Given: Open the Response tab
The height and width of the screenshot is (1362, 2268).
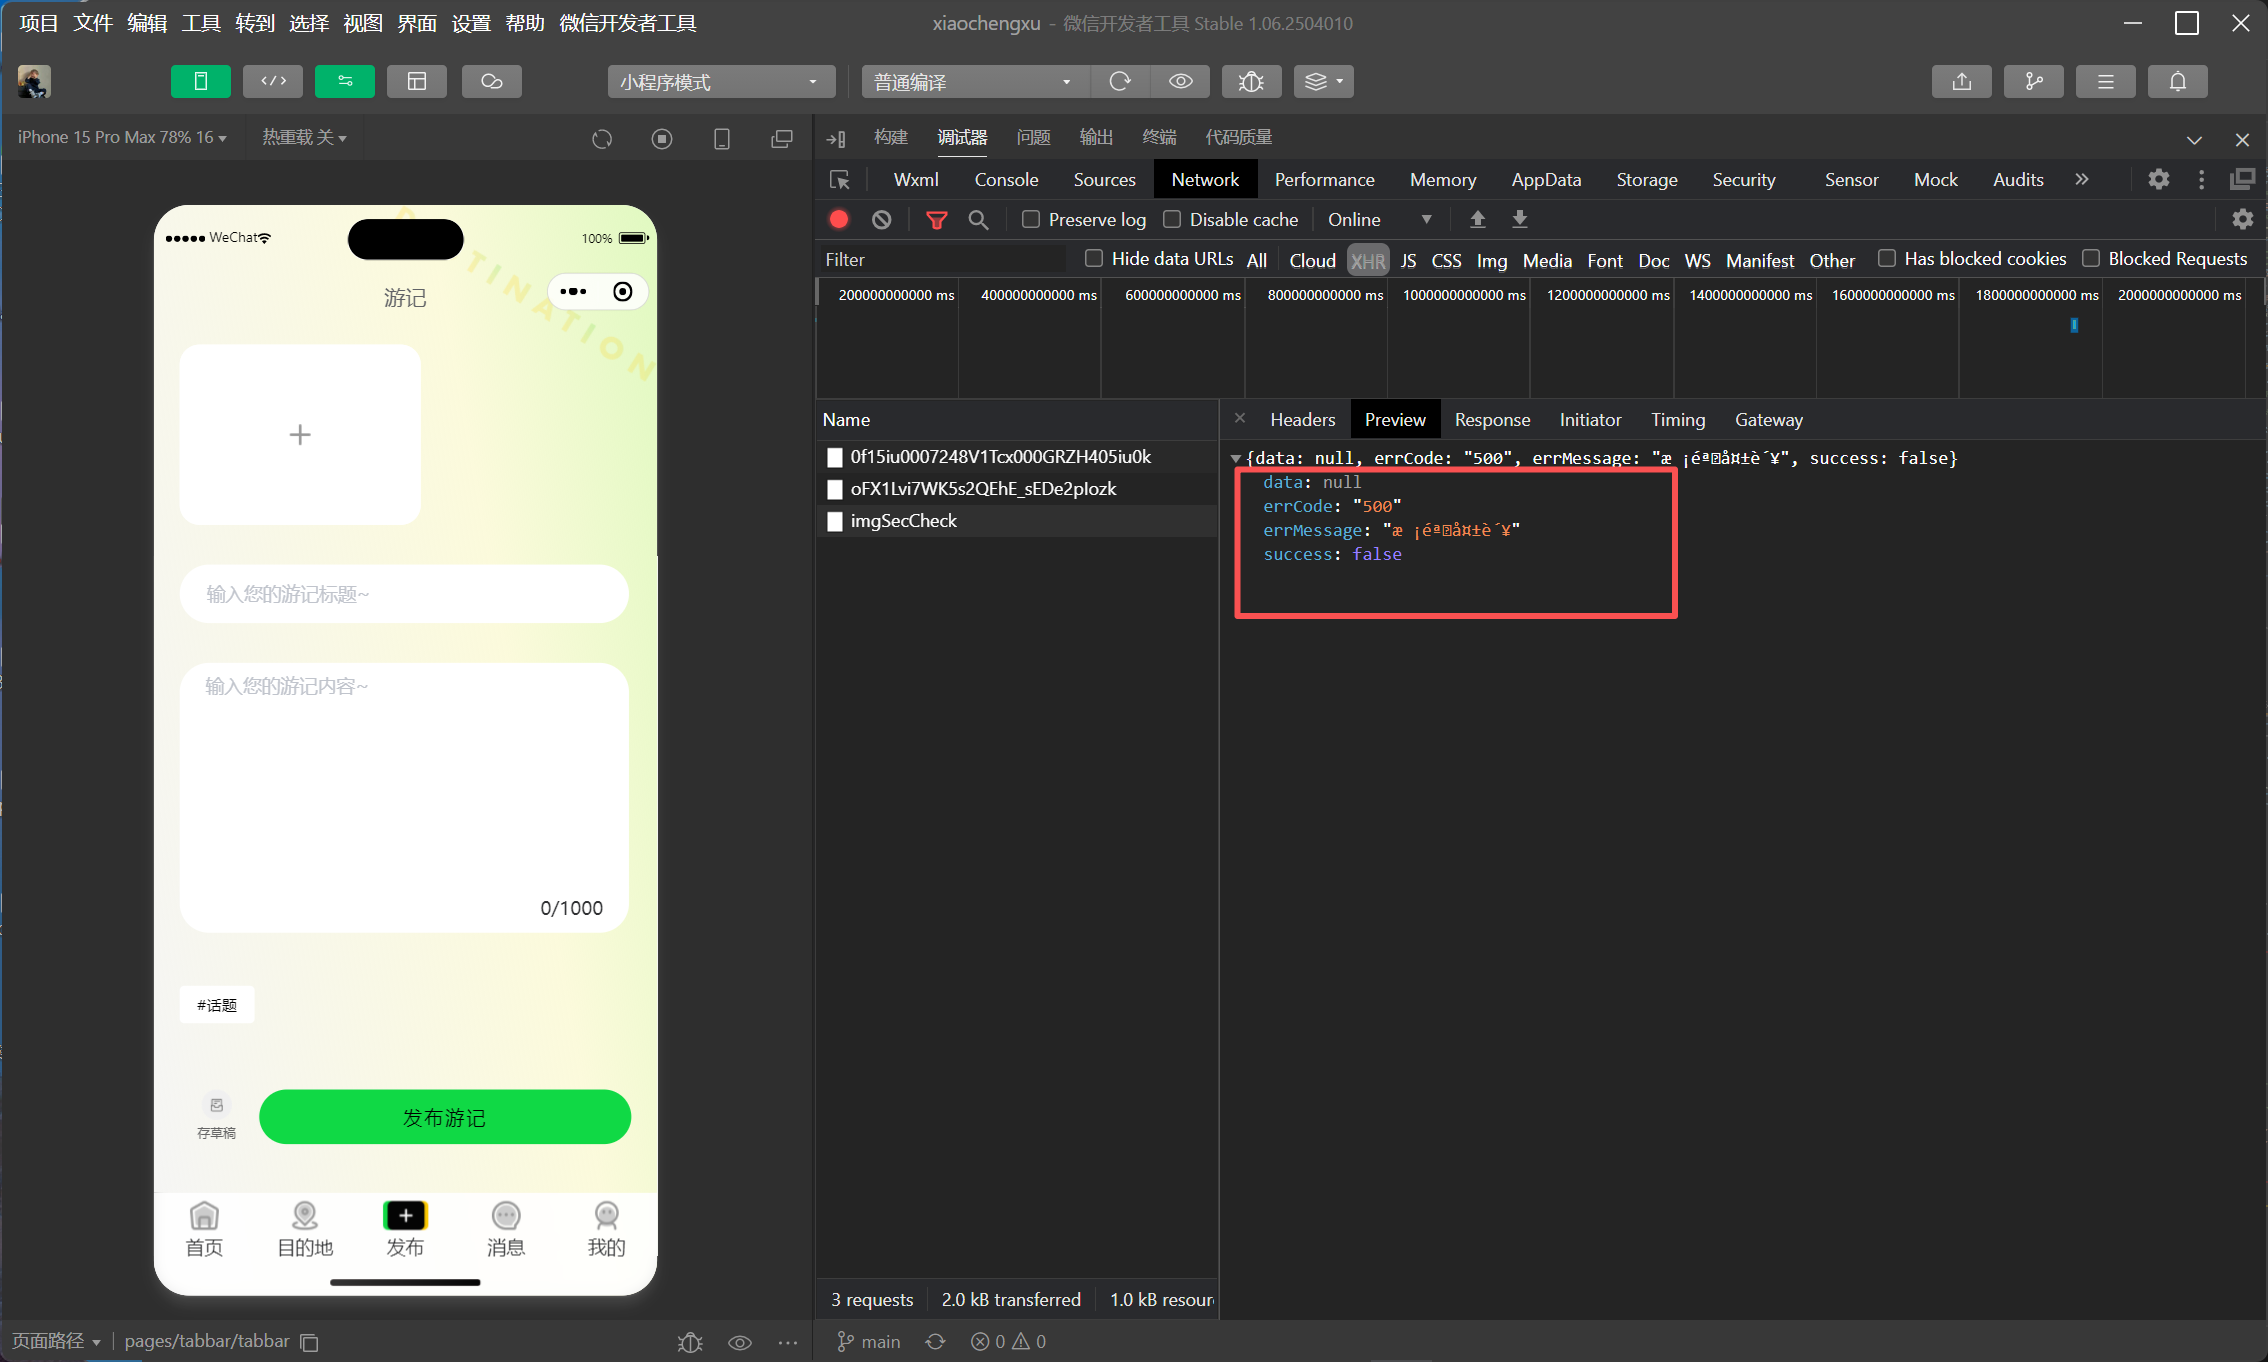Looking at the screenshot, I should point(1491,419).
